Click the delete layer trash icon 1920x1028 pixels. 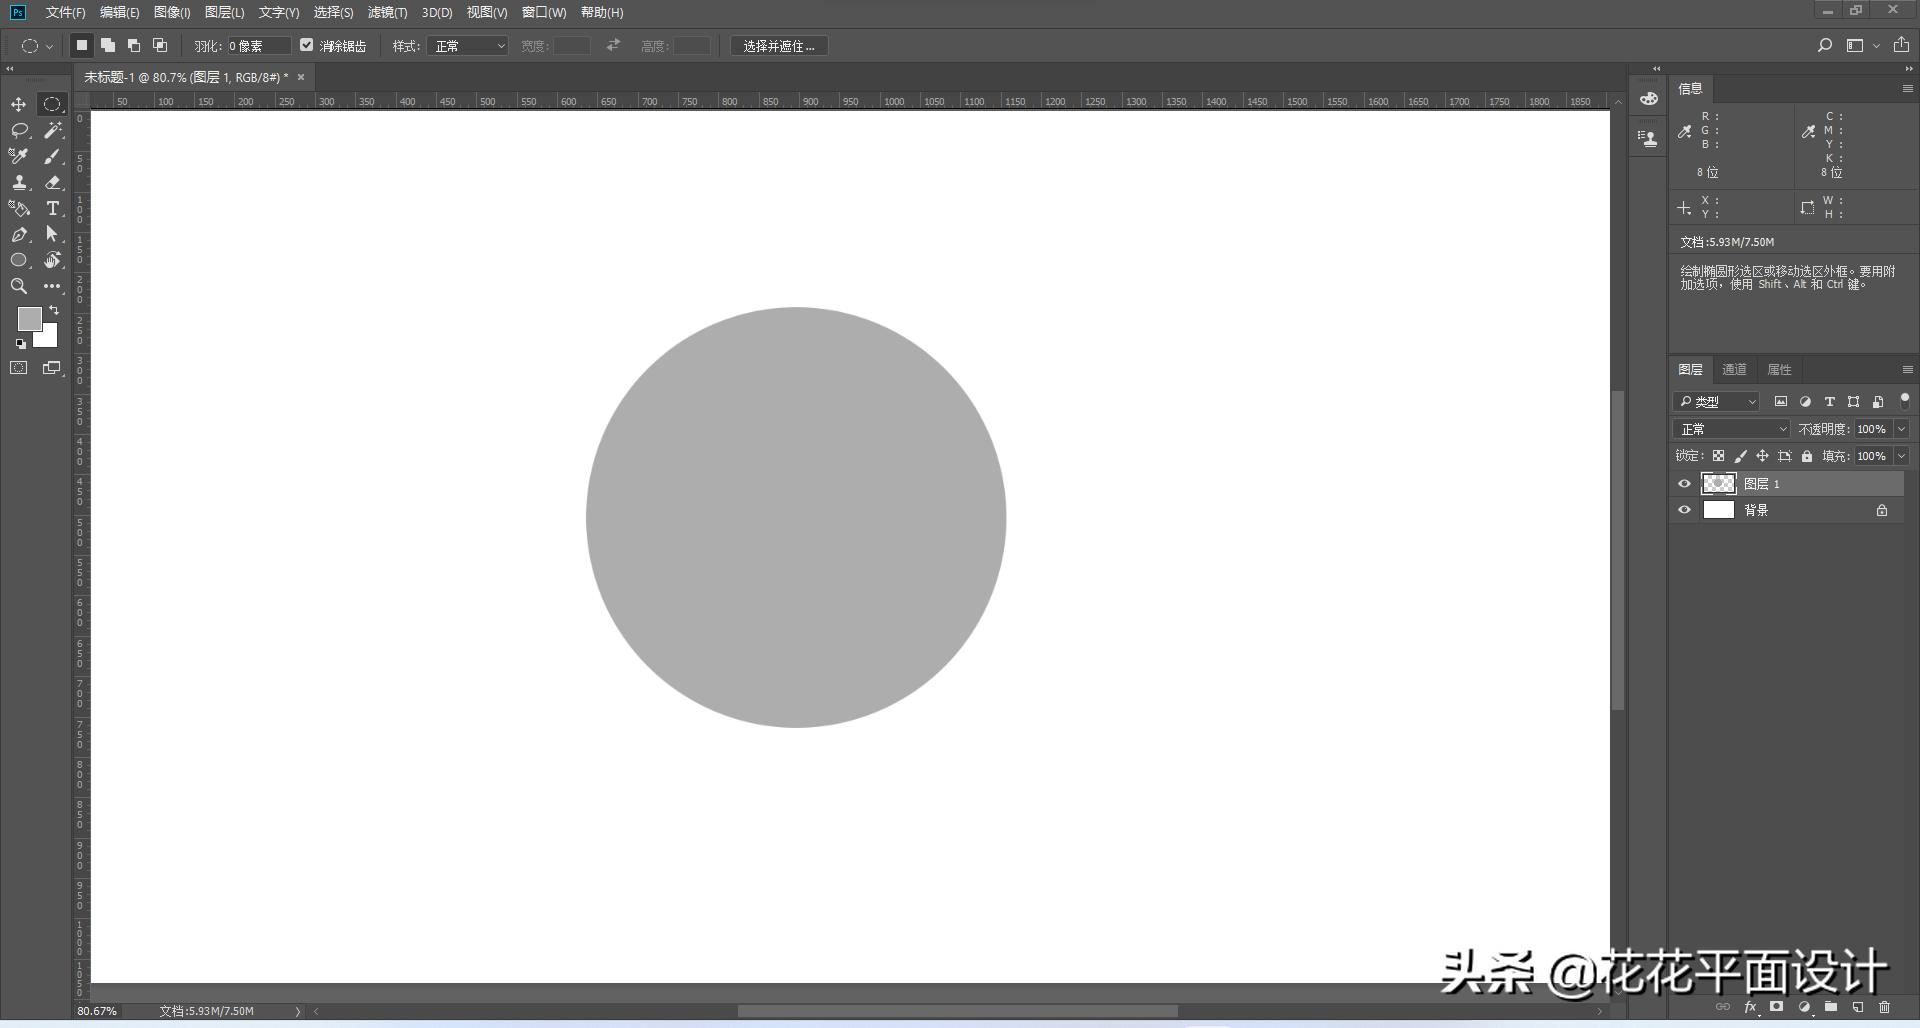tap(1884, 1007)
